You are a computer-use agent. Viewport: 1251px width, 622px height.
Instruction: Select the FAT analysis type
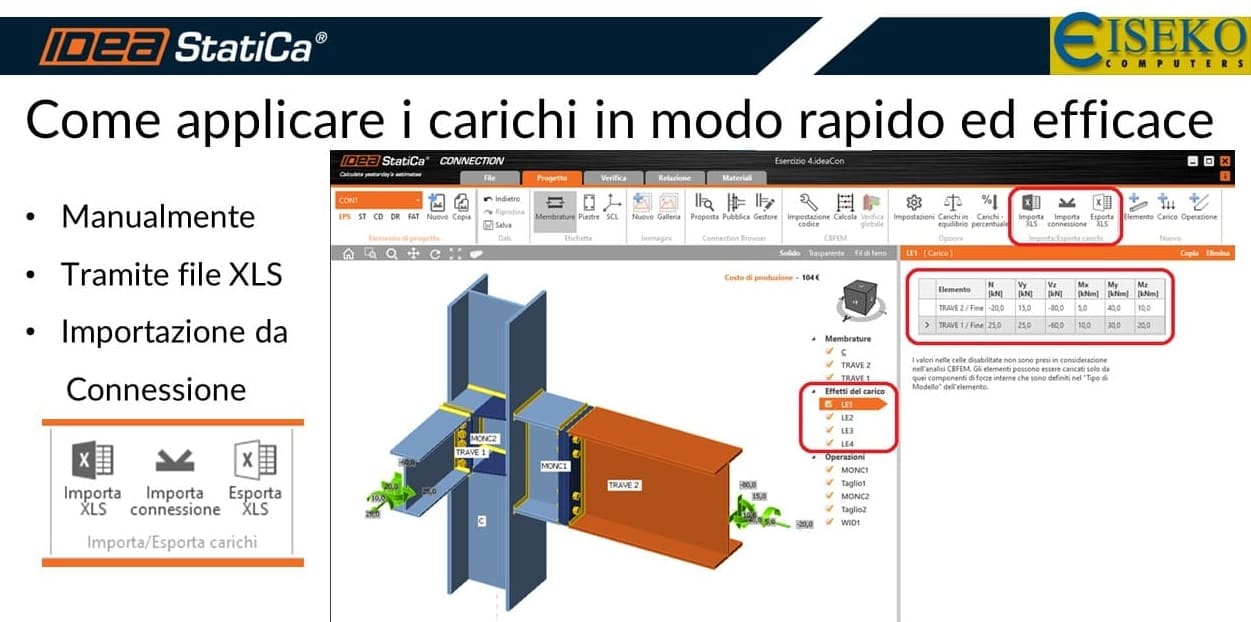pyautogui.click(x=414, y=216)
